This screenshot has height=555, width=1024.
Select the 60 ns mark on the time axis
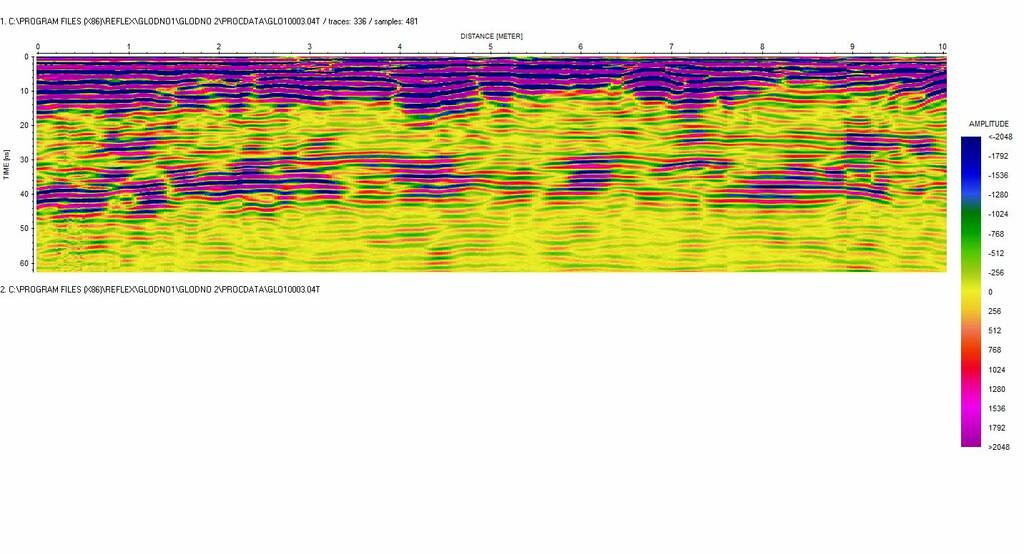[26, 263]
